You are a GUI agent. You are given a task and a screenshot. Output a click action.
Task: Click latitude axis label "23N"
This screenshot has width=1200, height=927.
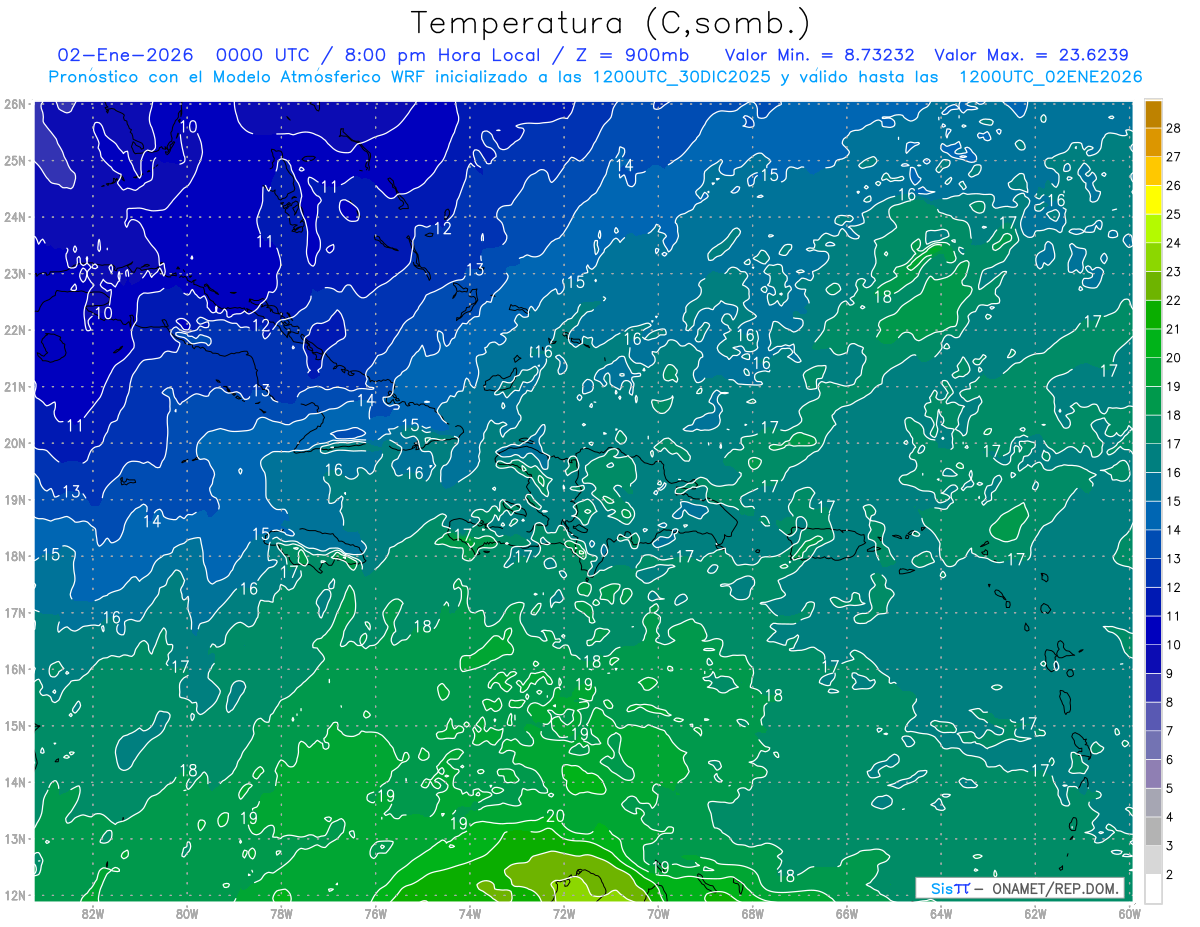coord(14,273)
